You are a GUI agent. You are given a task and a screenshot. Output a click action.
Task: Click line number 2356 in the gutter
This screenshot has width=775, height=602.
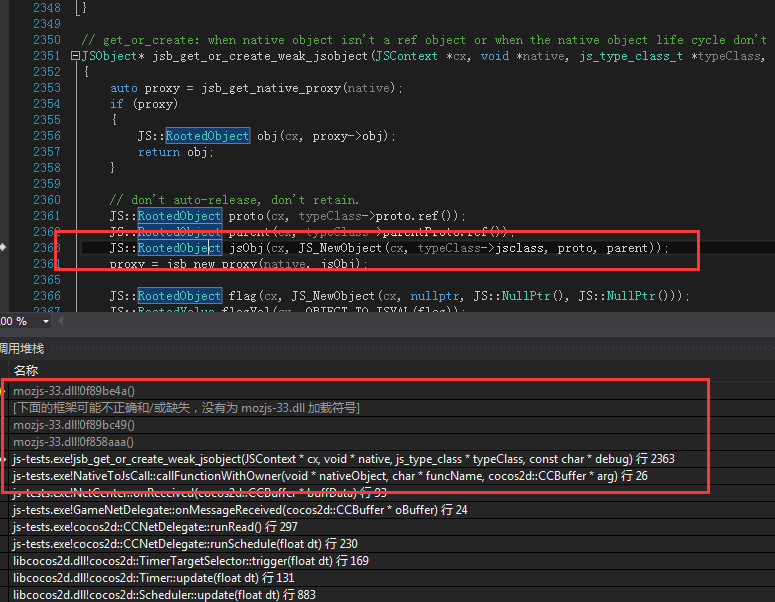click(47, 136)
